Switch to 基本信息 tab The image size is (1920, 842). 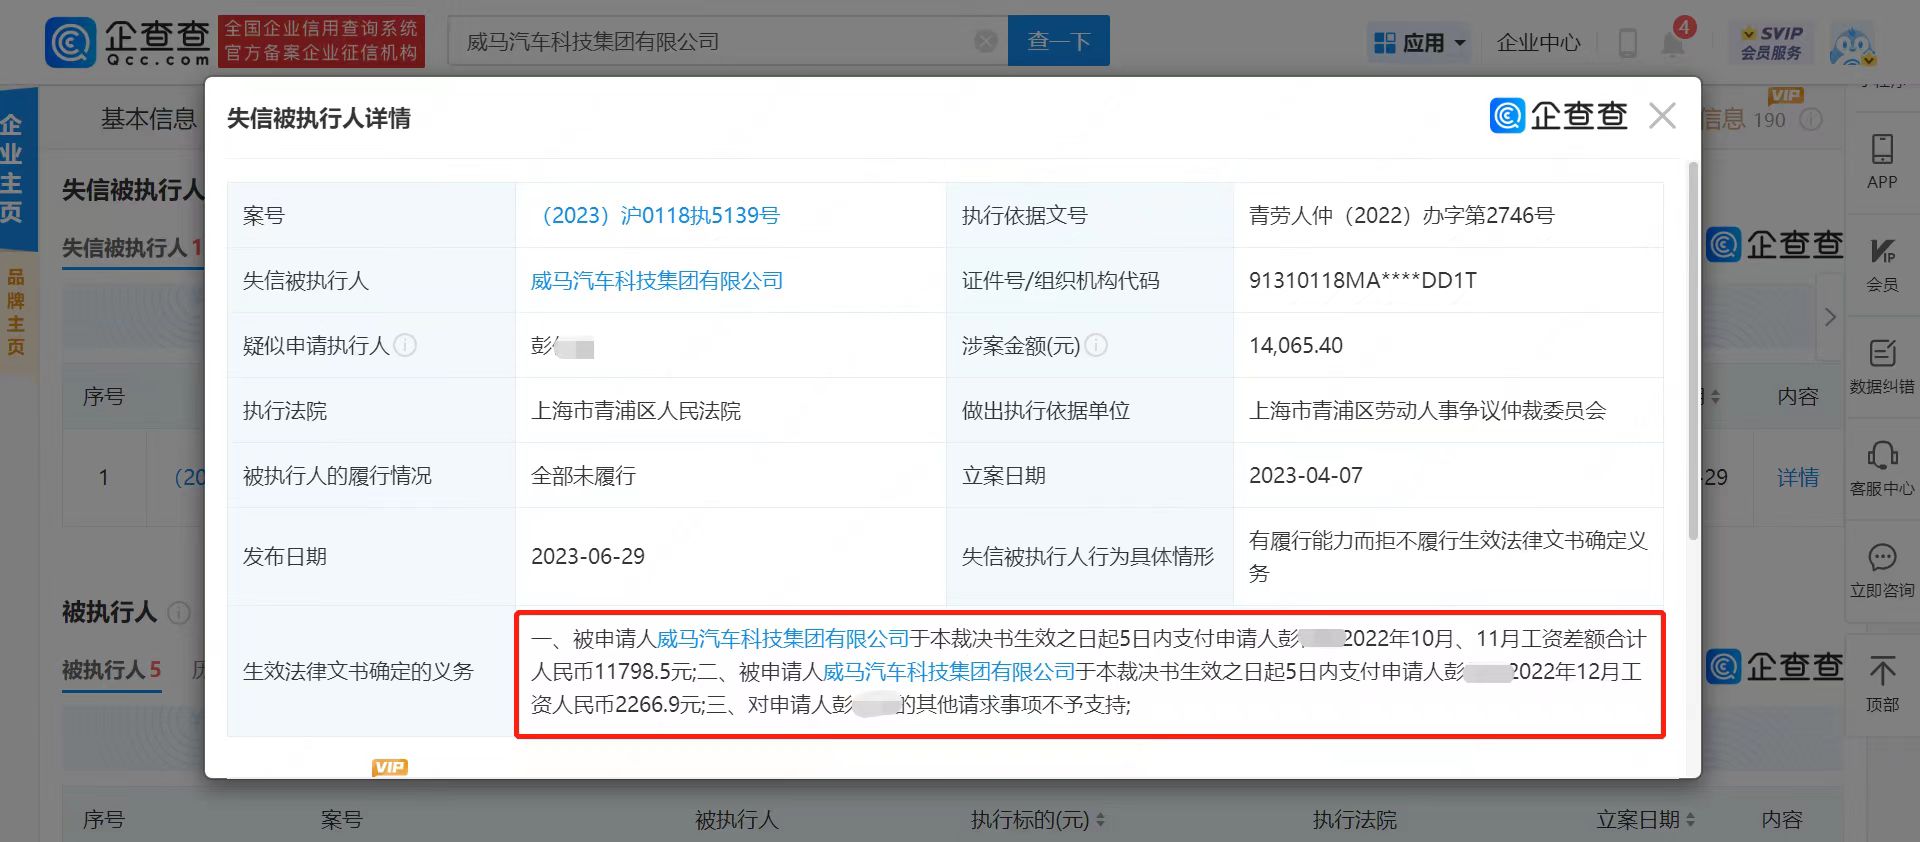tap(149, 119)
